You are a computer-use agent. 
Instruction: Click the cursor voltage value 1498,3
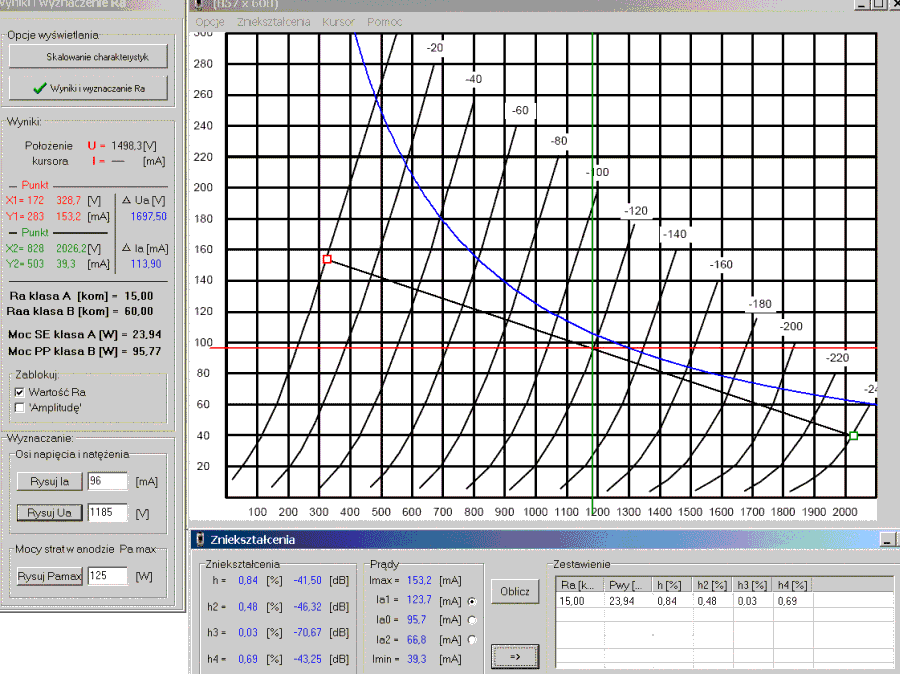pyautogui.click(x=125, y=146)
